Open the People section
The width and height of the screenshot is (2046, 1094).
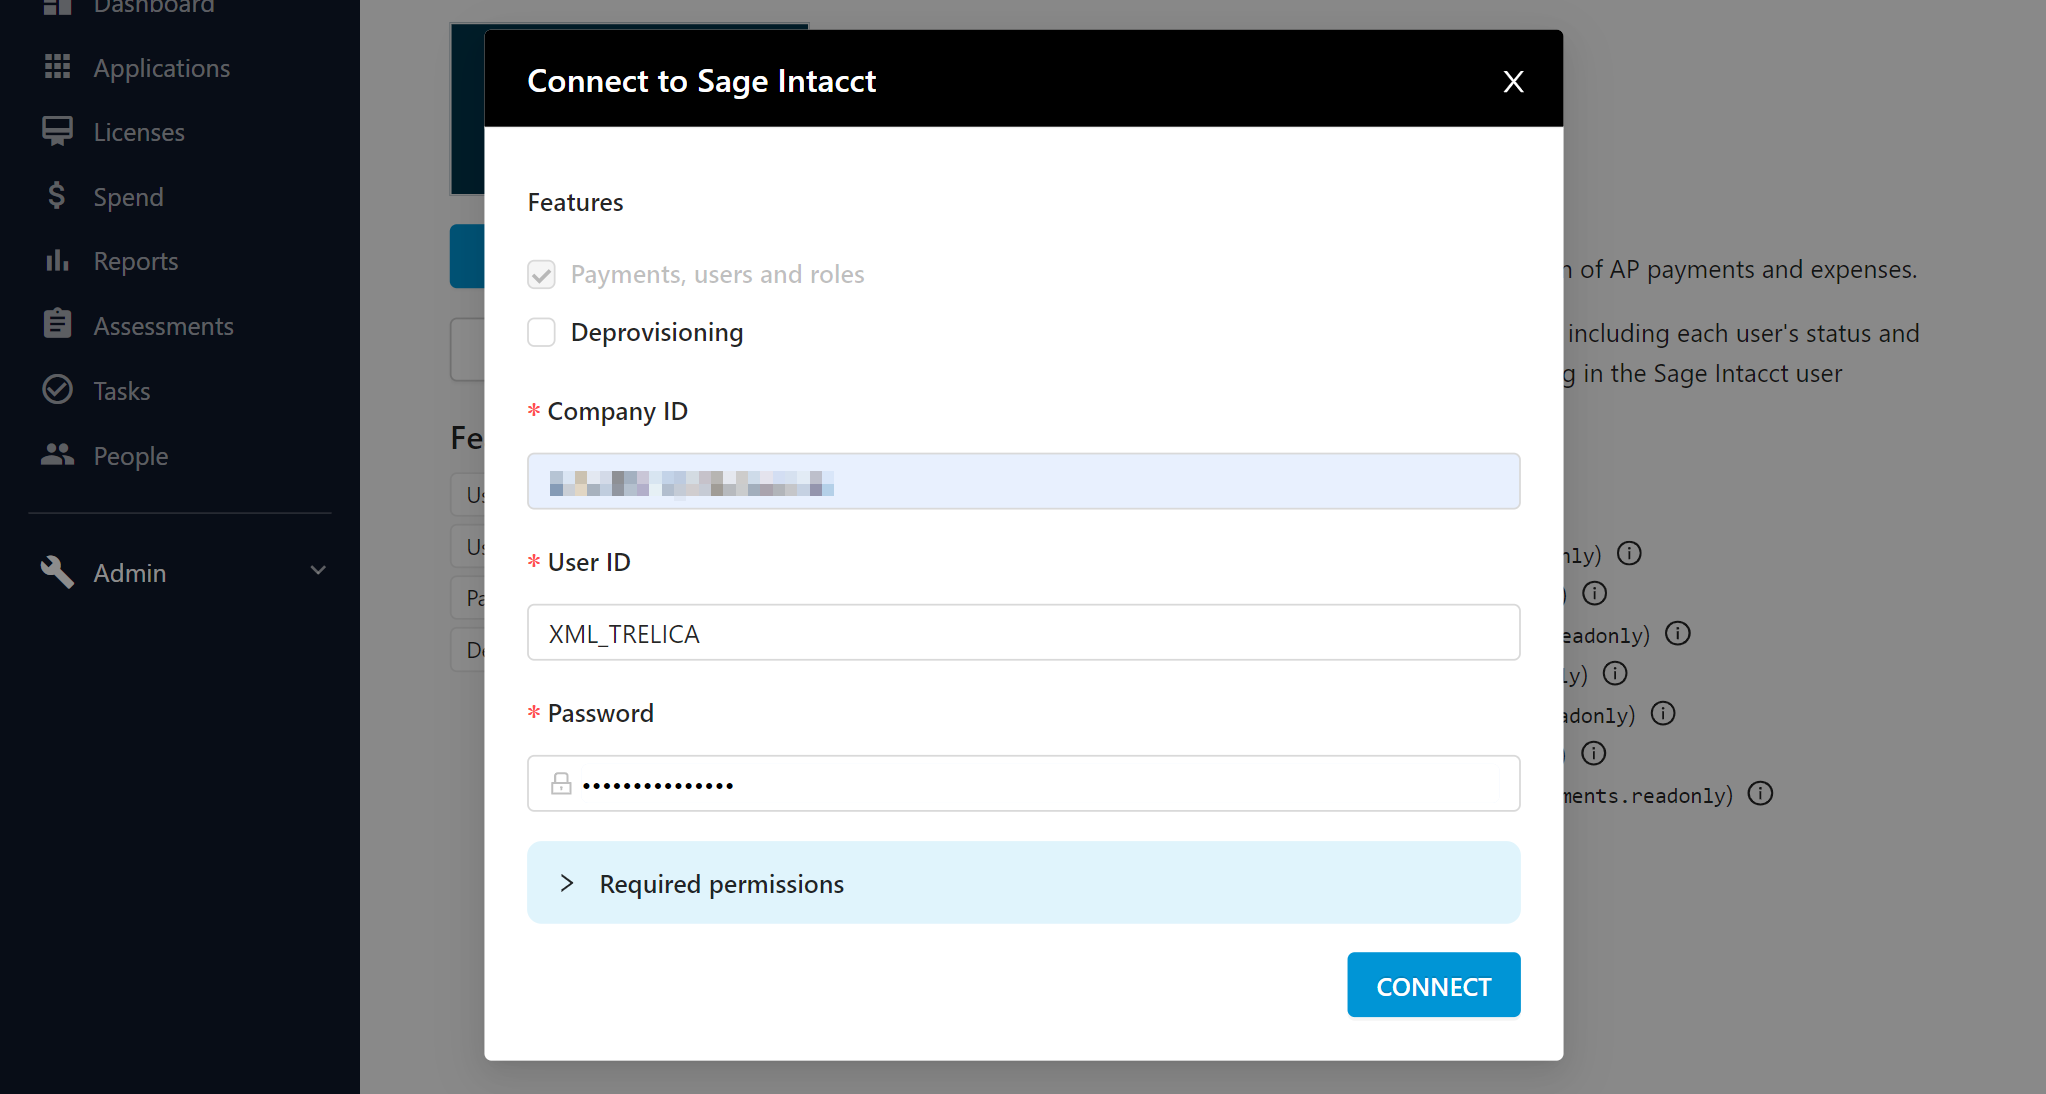click(130, 456)
